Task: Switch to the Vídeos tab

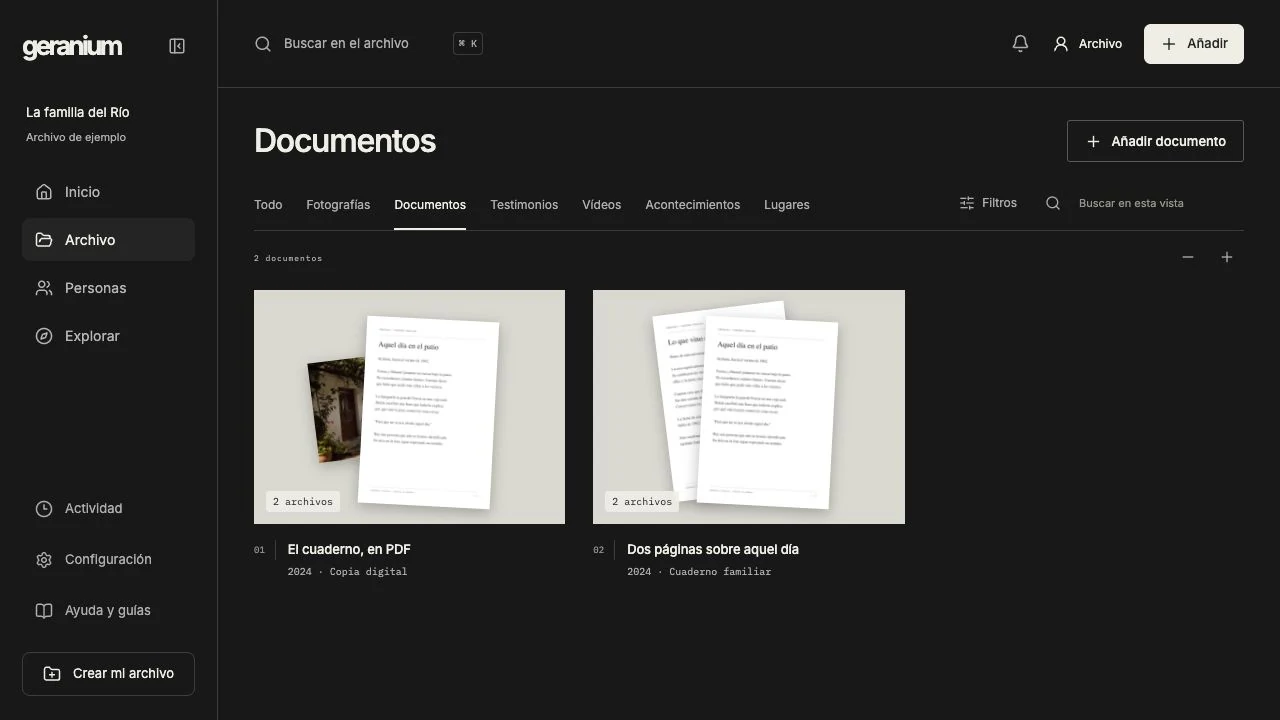Action: click(x=602, y=205)
